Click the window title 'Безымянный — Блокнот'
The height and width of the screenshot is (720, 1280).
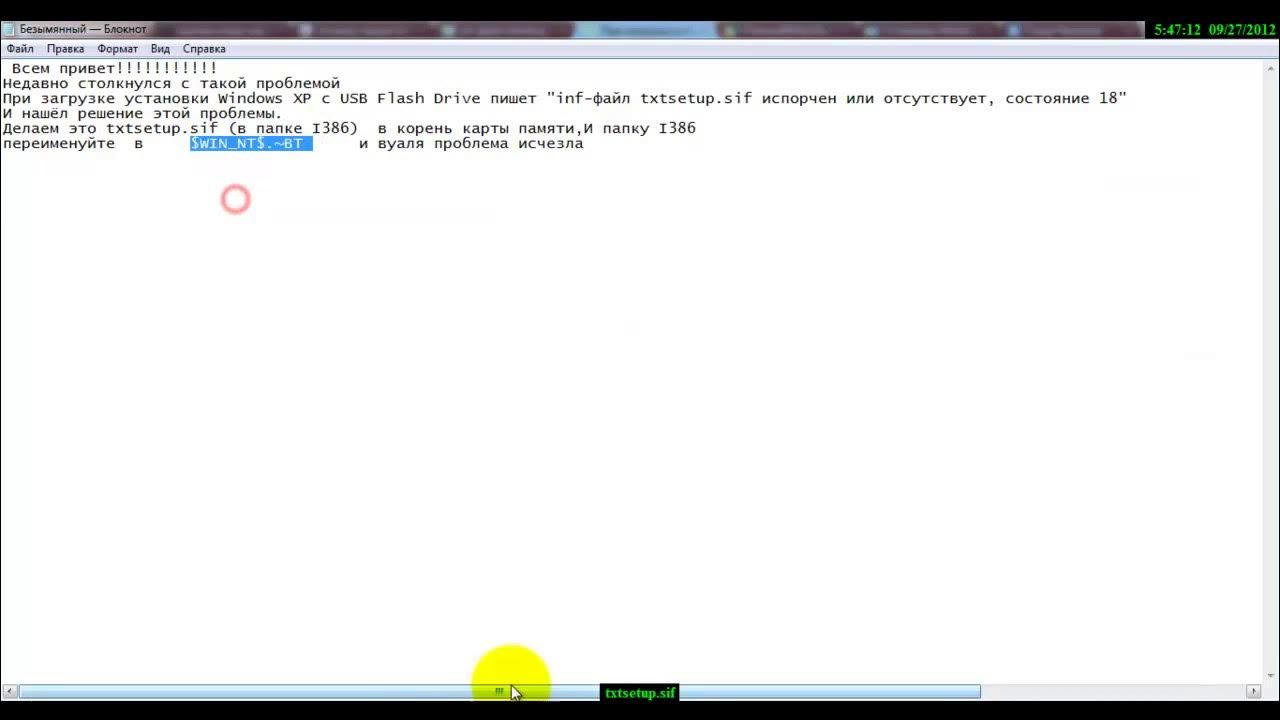pos(83,29)
